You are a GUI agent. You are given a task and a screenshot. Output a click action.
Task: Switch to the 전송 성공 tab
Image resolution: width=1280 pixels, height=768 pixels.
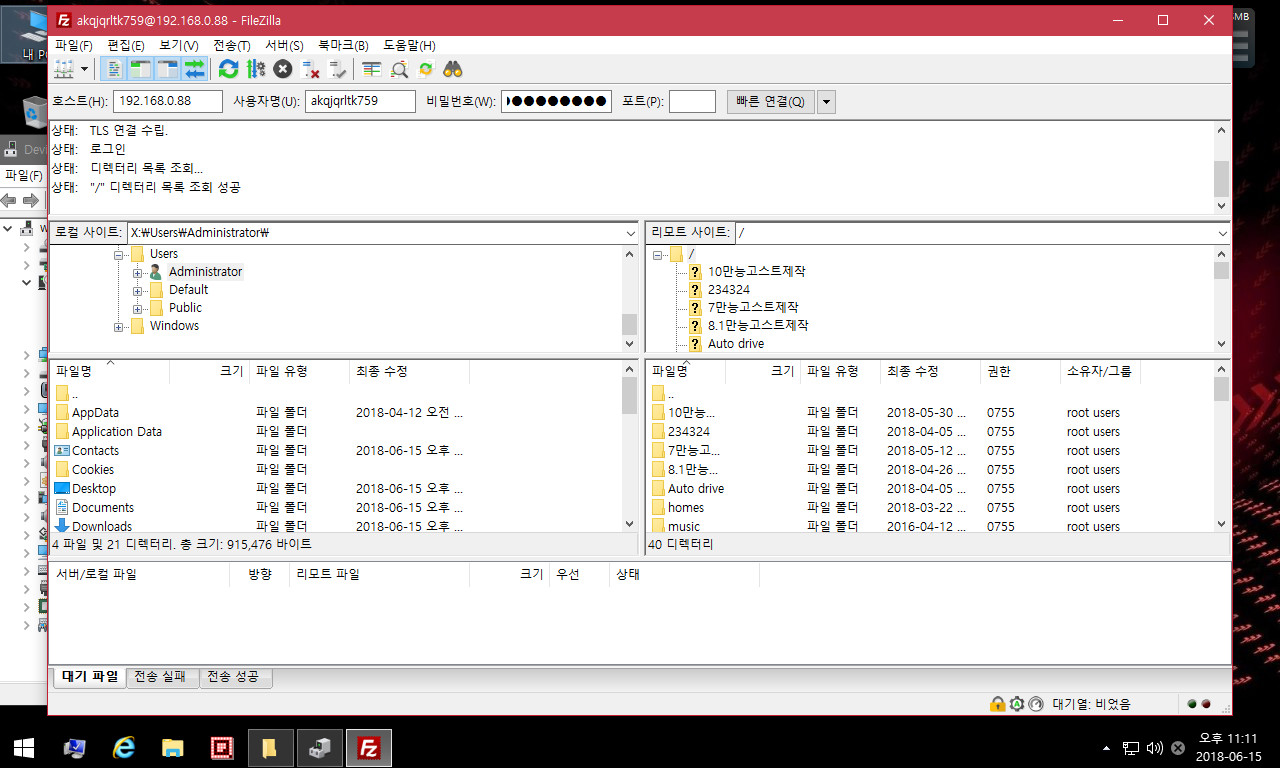click(x=236, y=677)
